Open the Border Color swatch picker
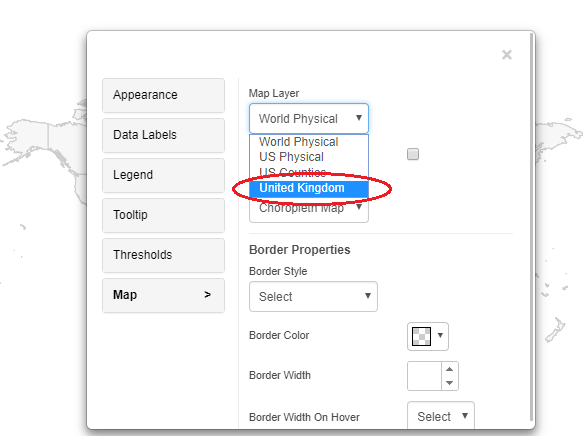 pos(428,336)
